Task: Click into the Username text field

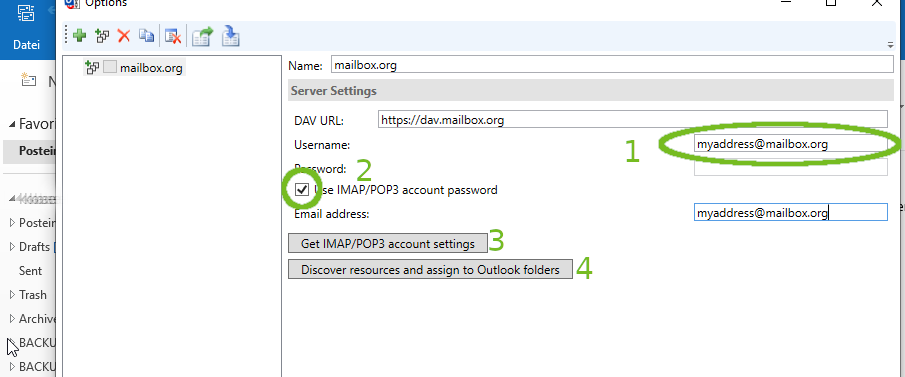Action: click(790, 144)
